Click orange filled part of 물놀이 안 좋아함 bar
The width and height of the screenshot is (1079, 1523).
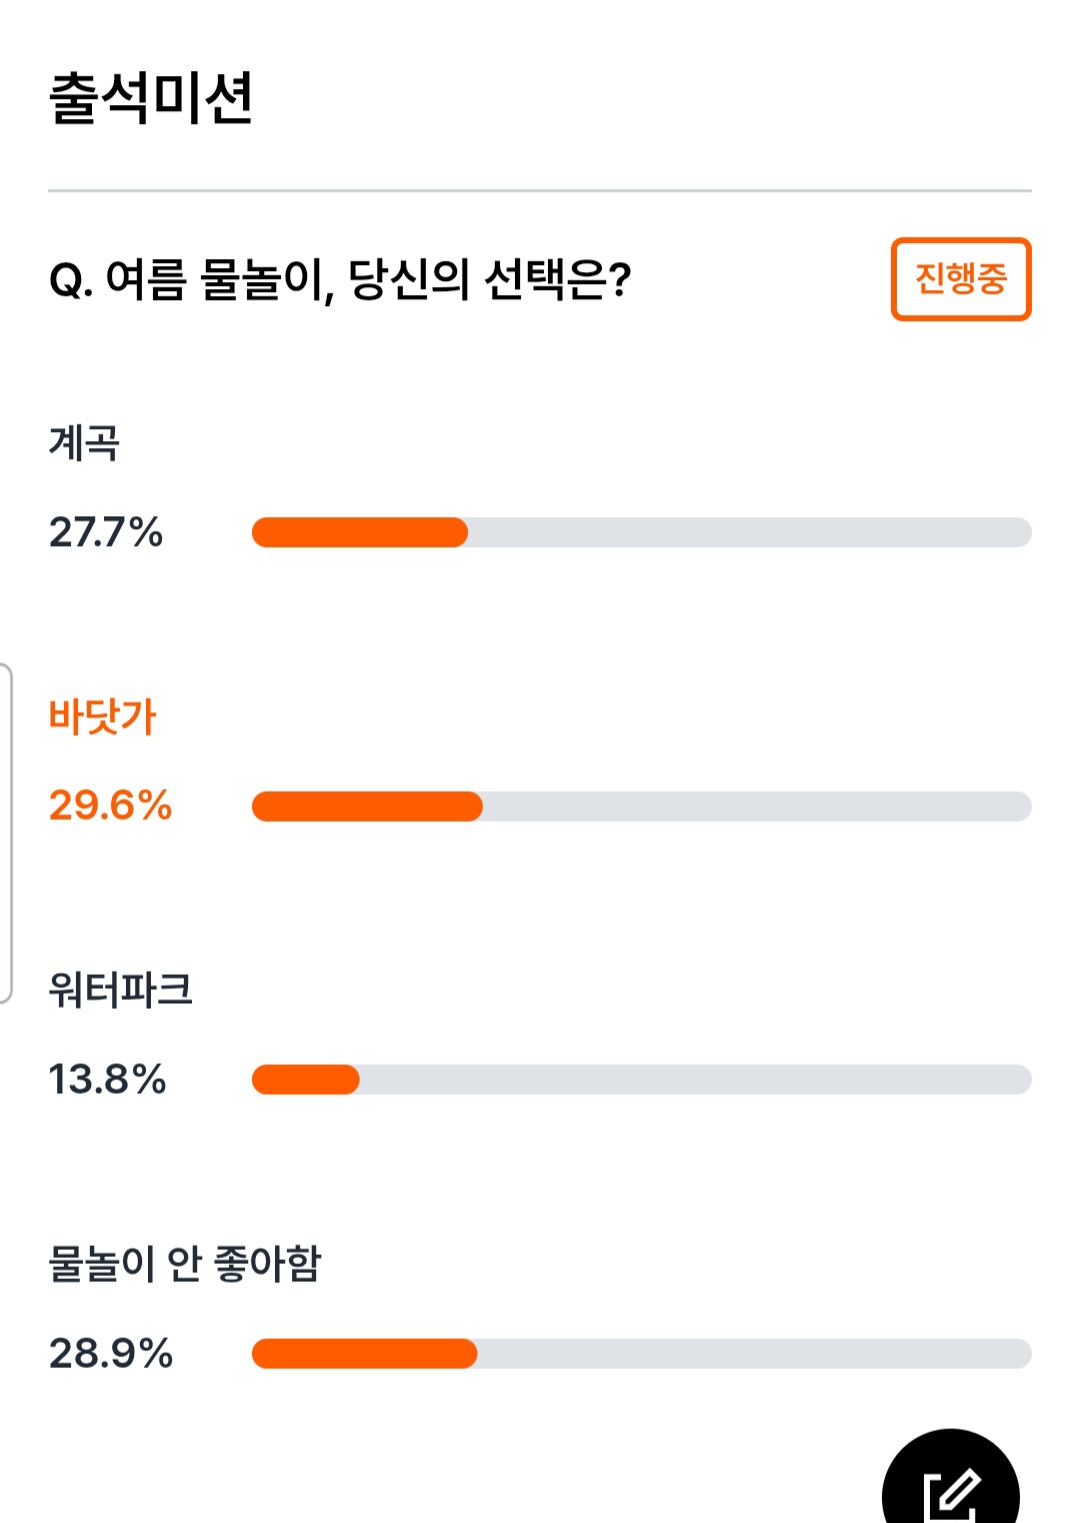(x=365, y=1353)
